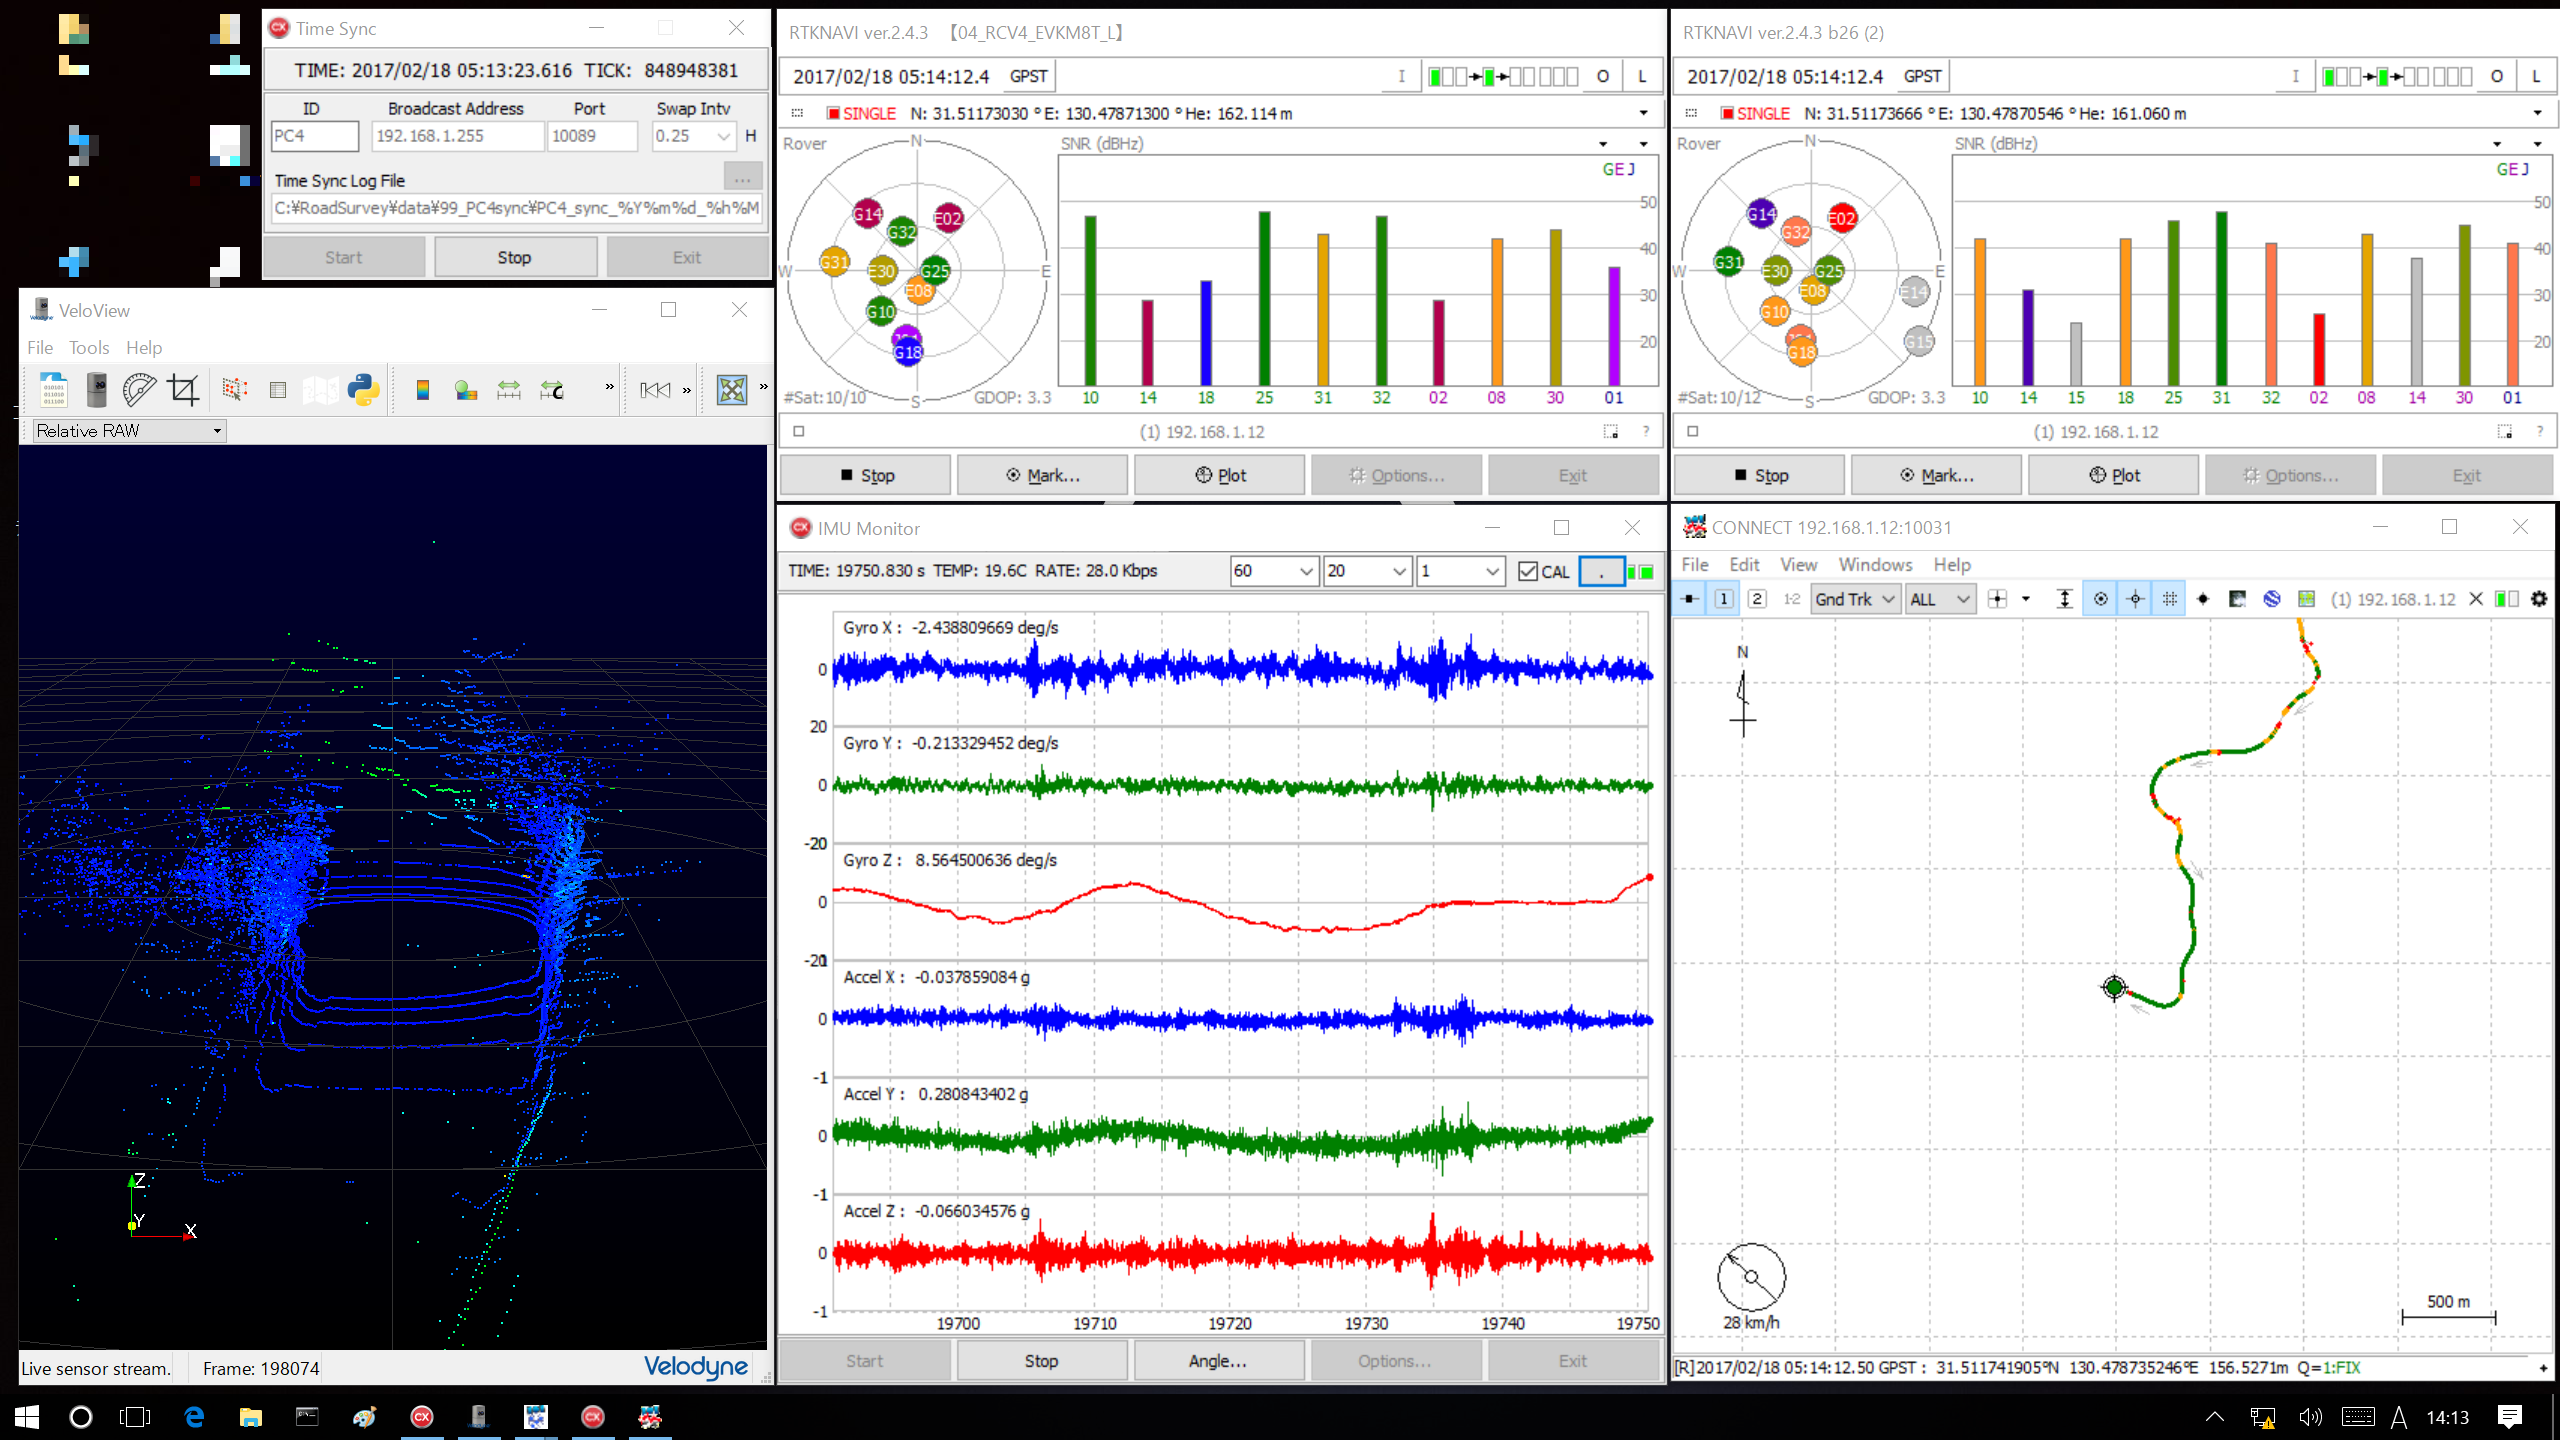The image size is (2560, 1440).
Task: Open the File menu in VeloView
Action: coord(40,348)
